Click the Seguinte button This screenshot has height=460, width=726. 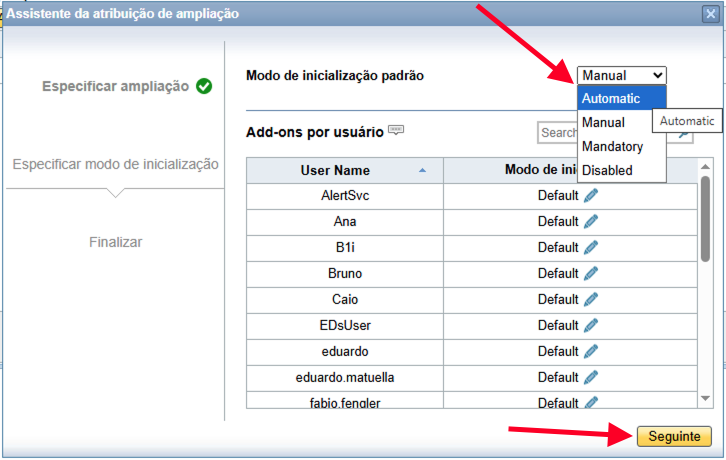[x=673, y=437]
